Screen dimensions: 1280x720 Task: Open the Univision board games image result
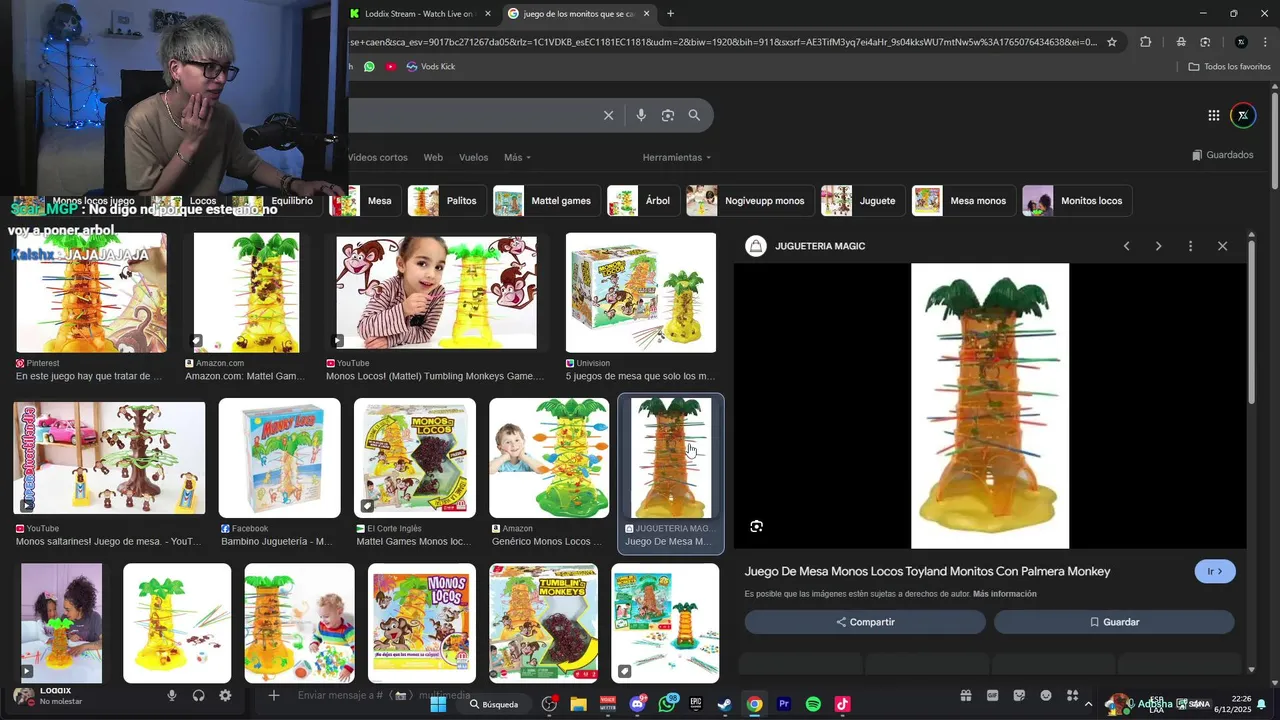pyautogui.click(x=641, y=293)
